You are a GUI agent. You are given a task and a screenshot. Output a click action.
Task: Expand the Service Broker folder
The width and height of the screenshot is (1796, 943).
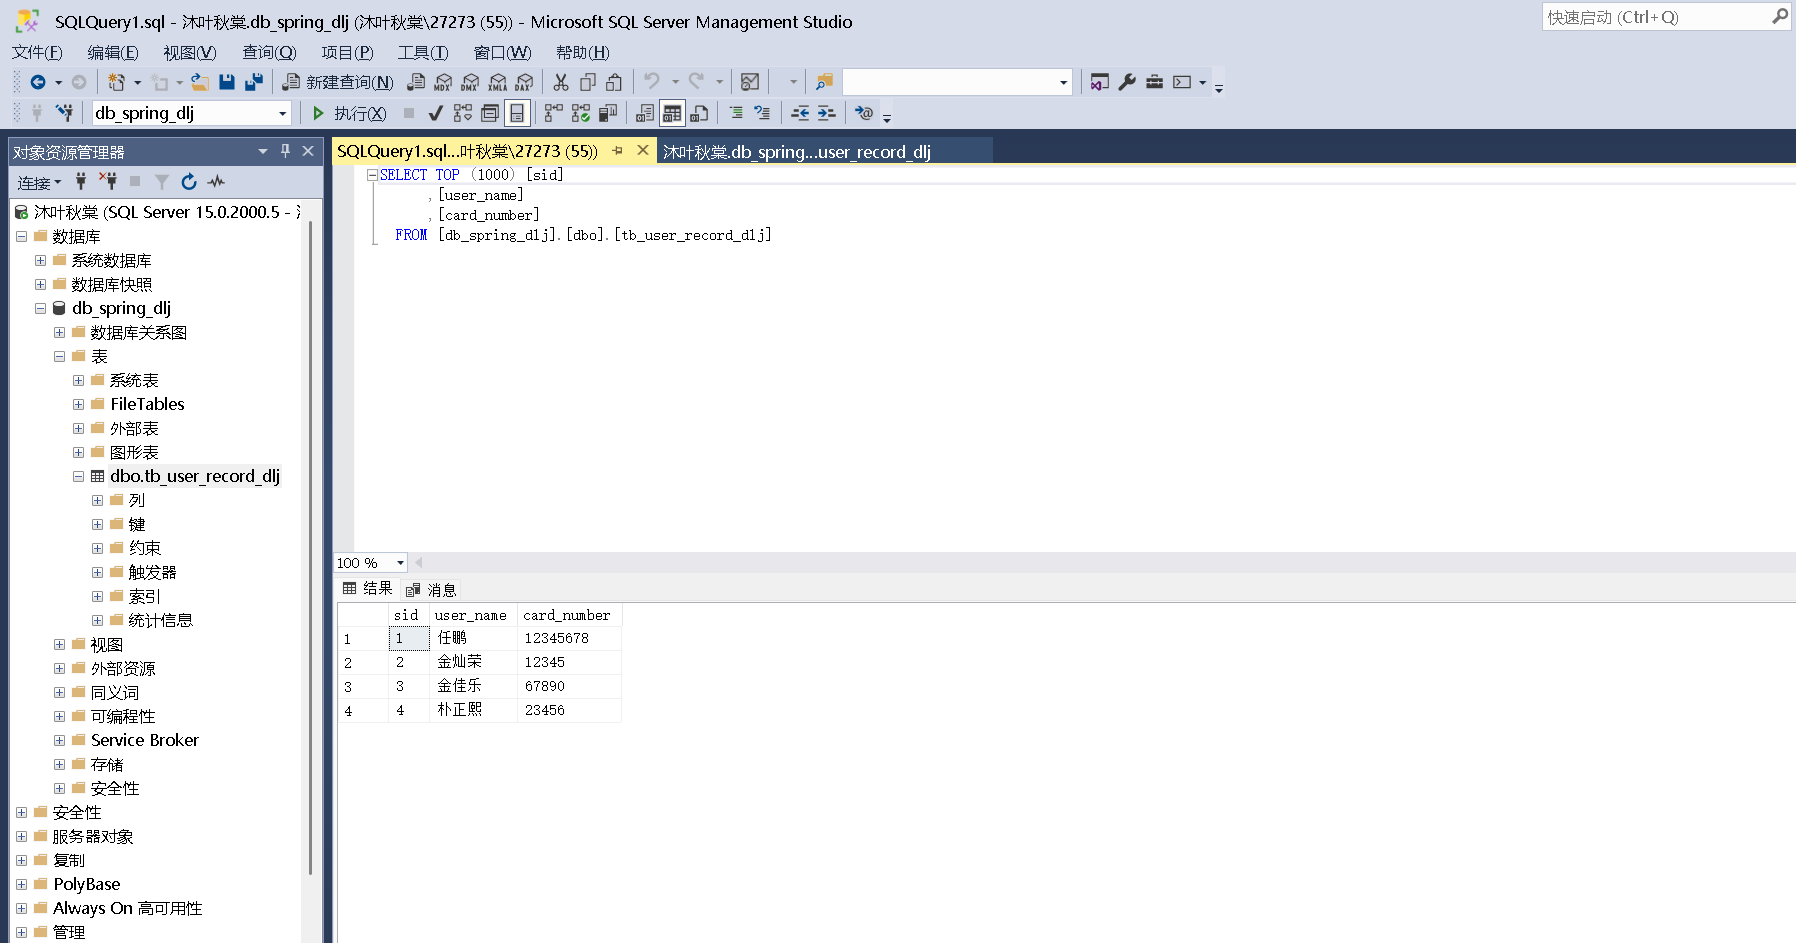tap(59, 740)
